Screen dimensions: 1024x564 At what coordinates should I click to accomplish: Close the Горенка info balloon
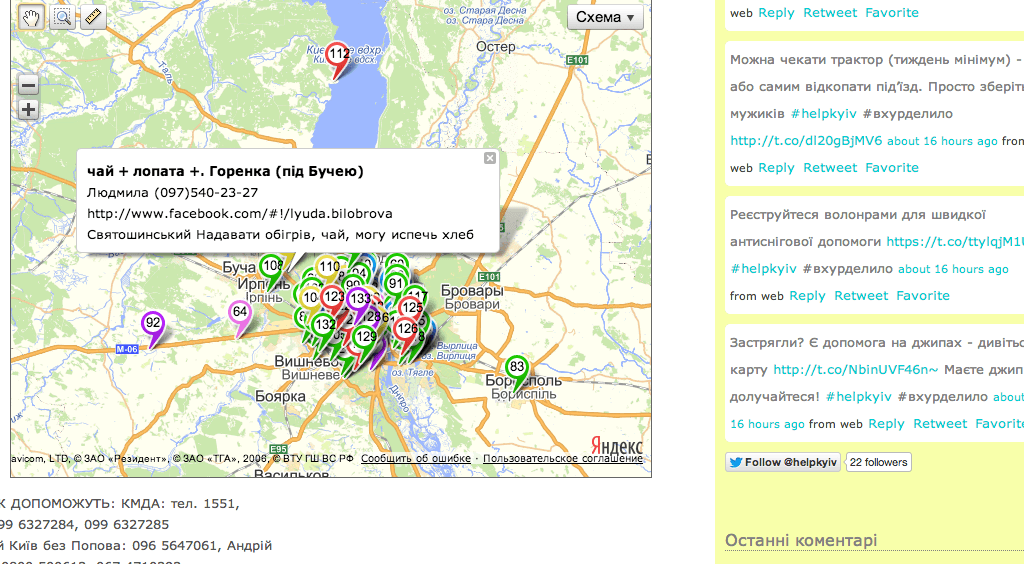coord(489,158)
